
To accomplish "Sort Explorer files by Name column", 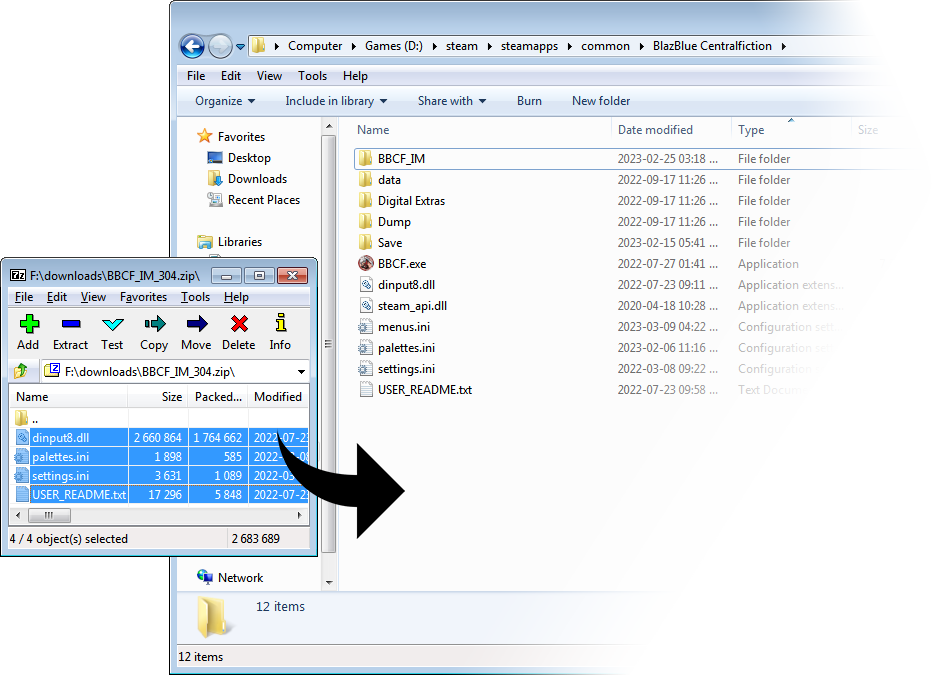I will pos(373,130).
